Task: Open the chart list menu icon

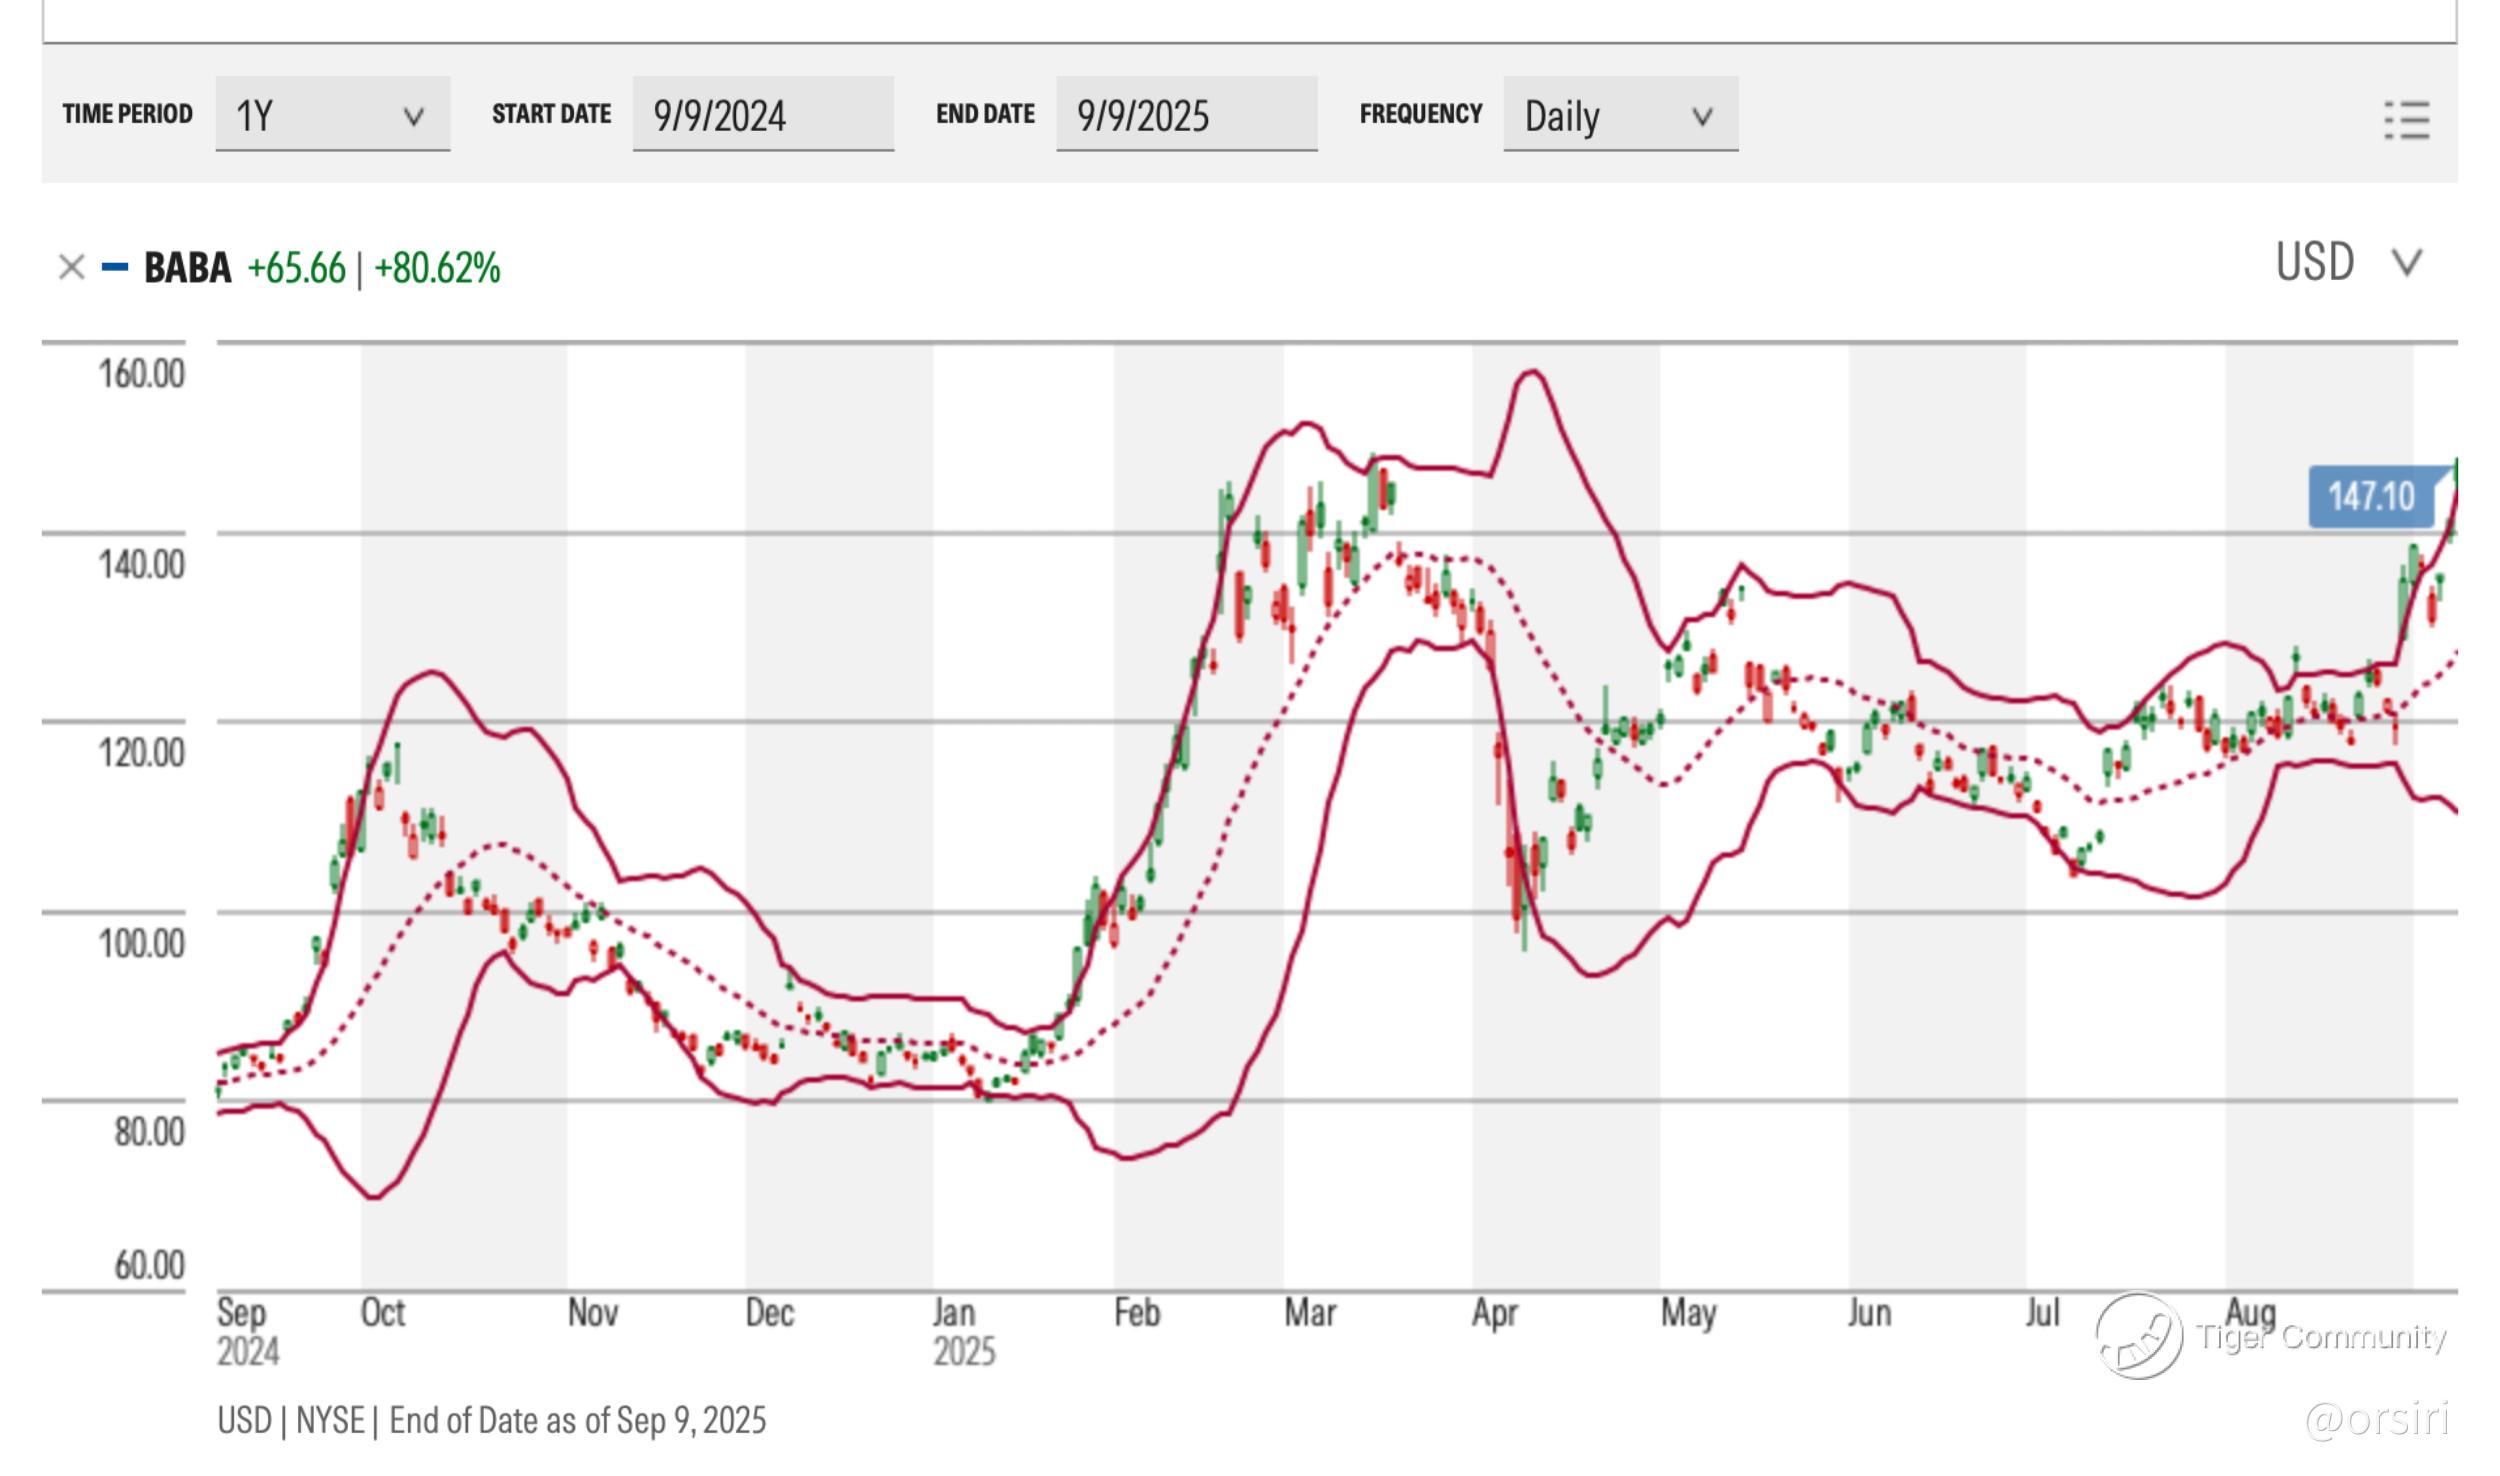Action: (x=2406, y=120)
